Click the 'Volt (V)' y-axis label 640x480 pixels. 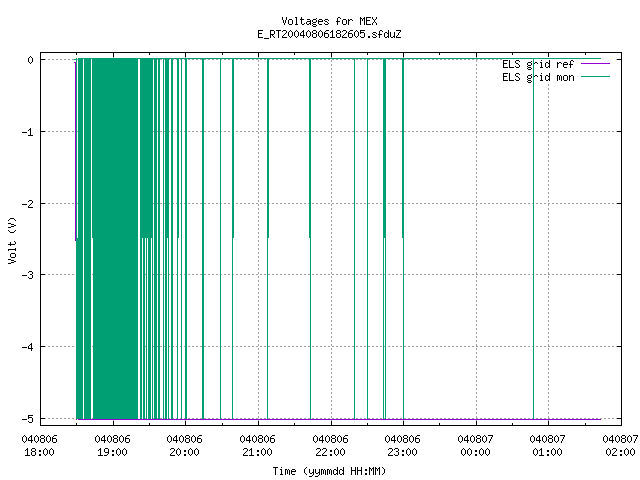pyautogui.click(x=13, y=240)
